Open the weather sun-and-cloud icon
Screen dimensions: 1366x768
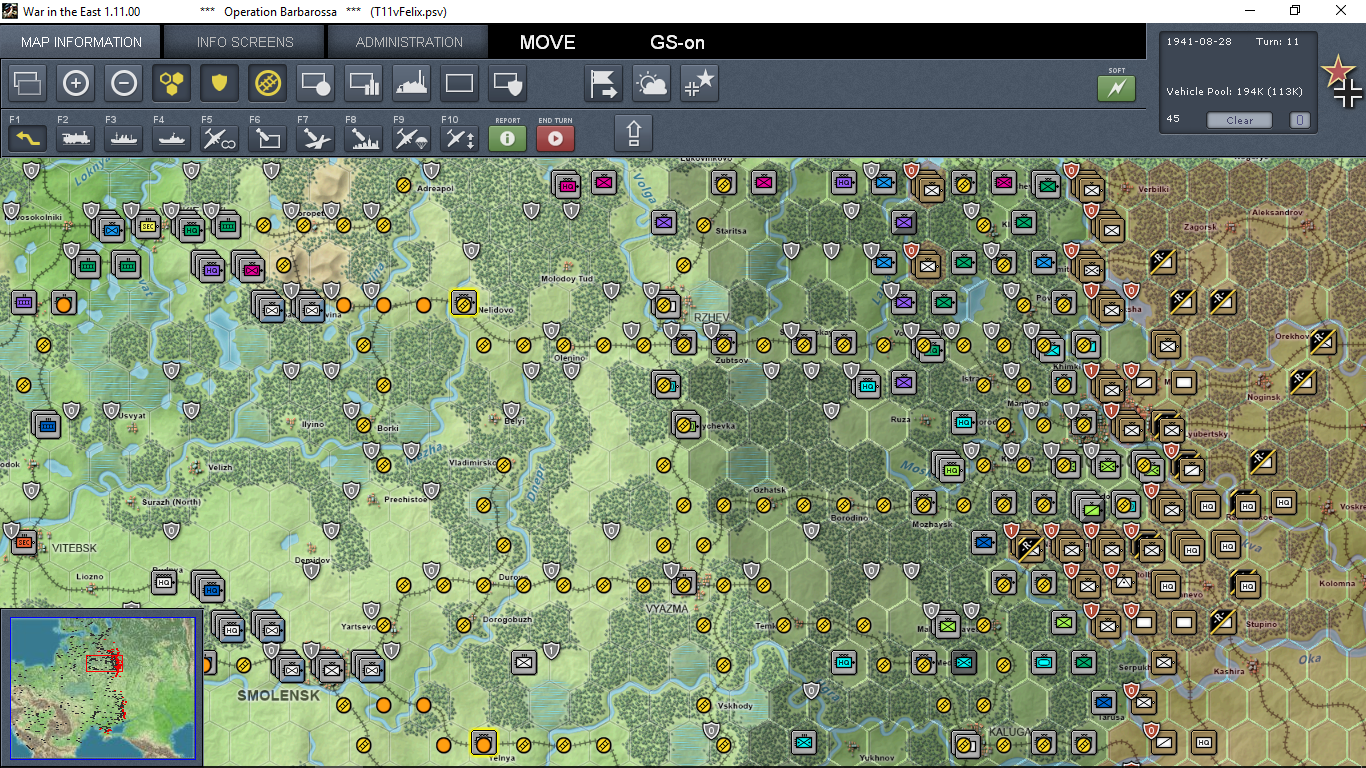652,84
